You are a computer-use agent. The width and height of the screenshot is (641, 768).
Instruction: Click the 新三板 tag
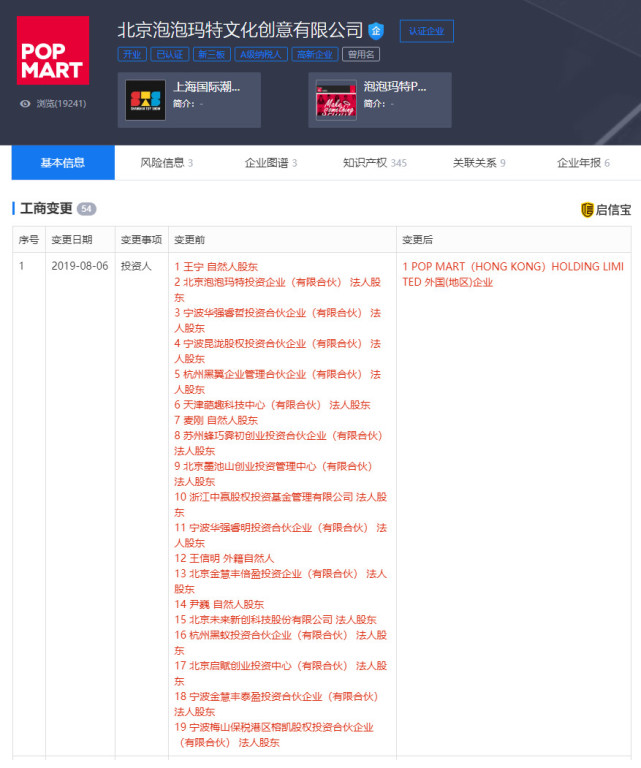pos(212,54)
